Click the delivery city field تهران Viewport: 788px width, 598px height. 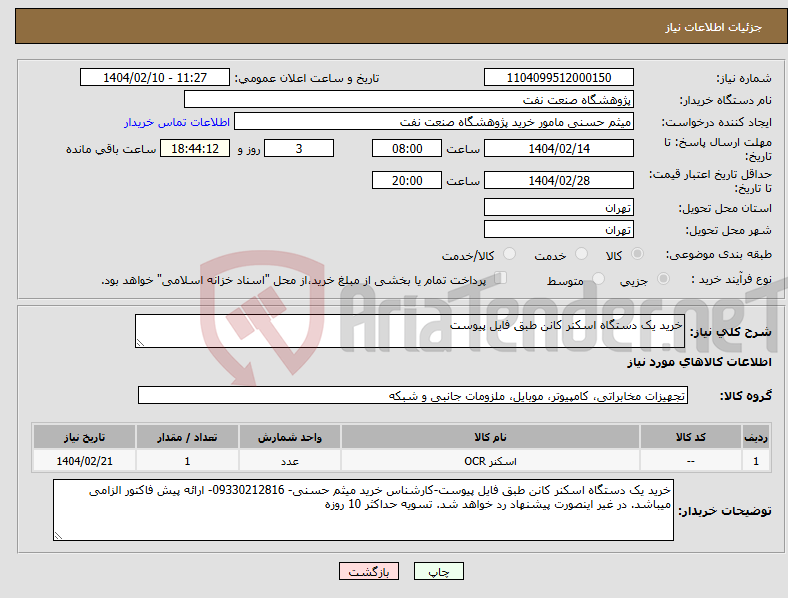(x=559, y=229)
